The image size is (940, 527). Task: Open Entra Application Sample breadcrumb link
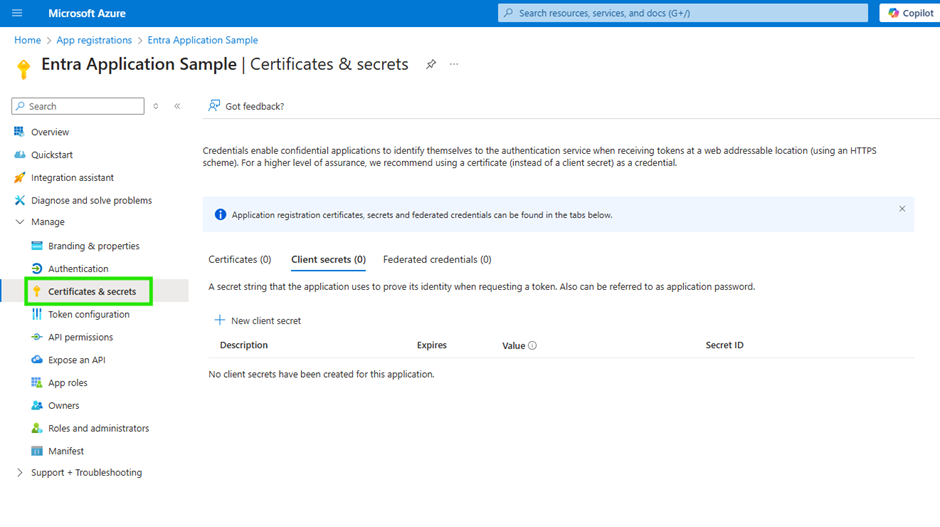(203, 40)
